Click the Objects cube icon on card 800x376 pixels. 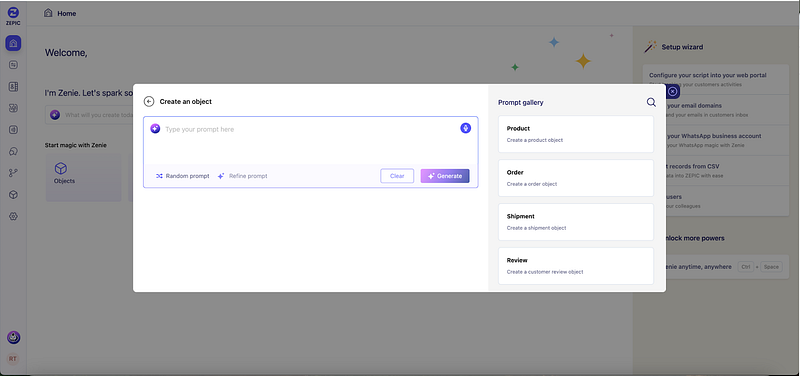click(x=61, y=168)
